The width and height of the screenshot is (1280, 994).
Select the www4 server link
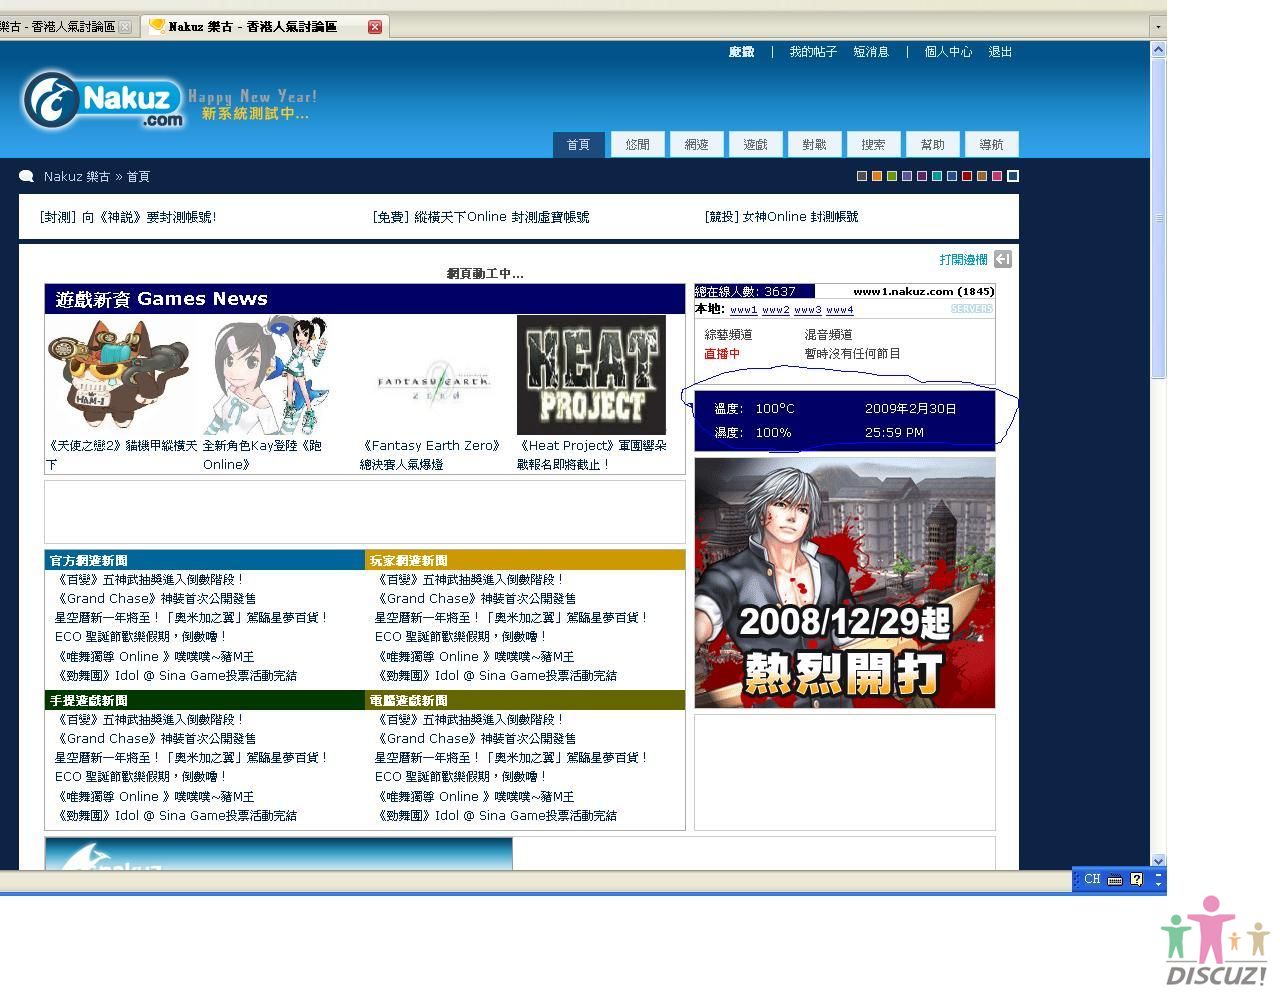(839, 310)
